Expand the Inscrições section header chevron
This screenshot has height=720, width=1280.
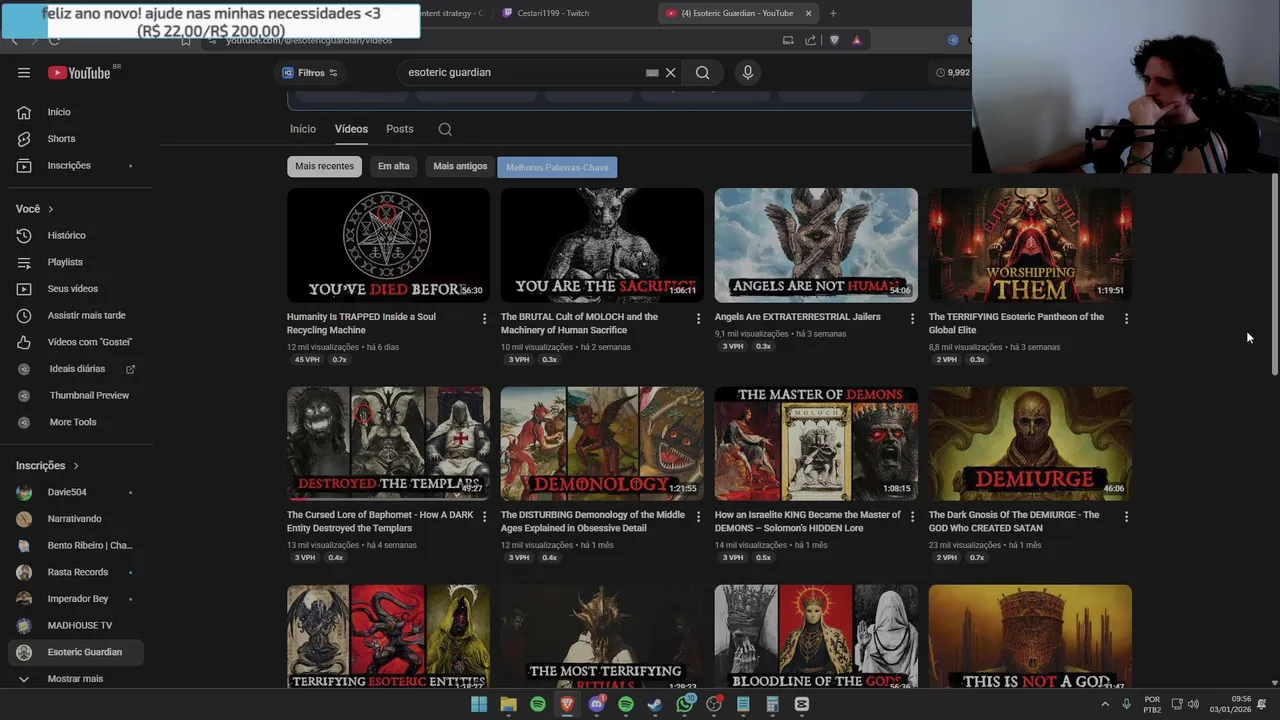(x=75, y=466)
